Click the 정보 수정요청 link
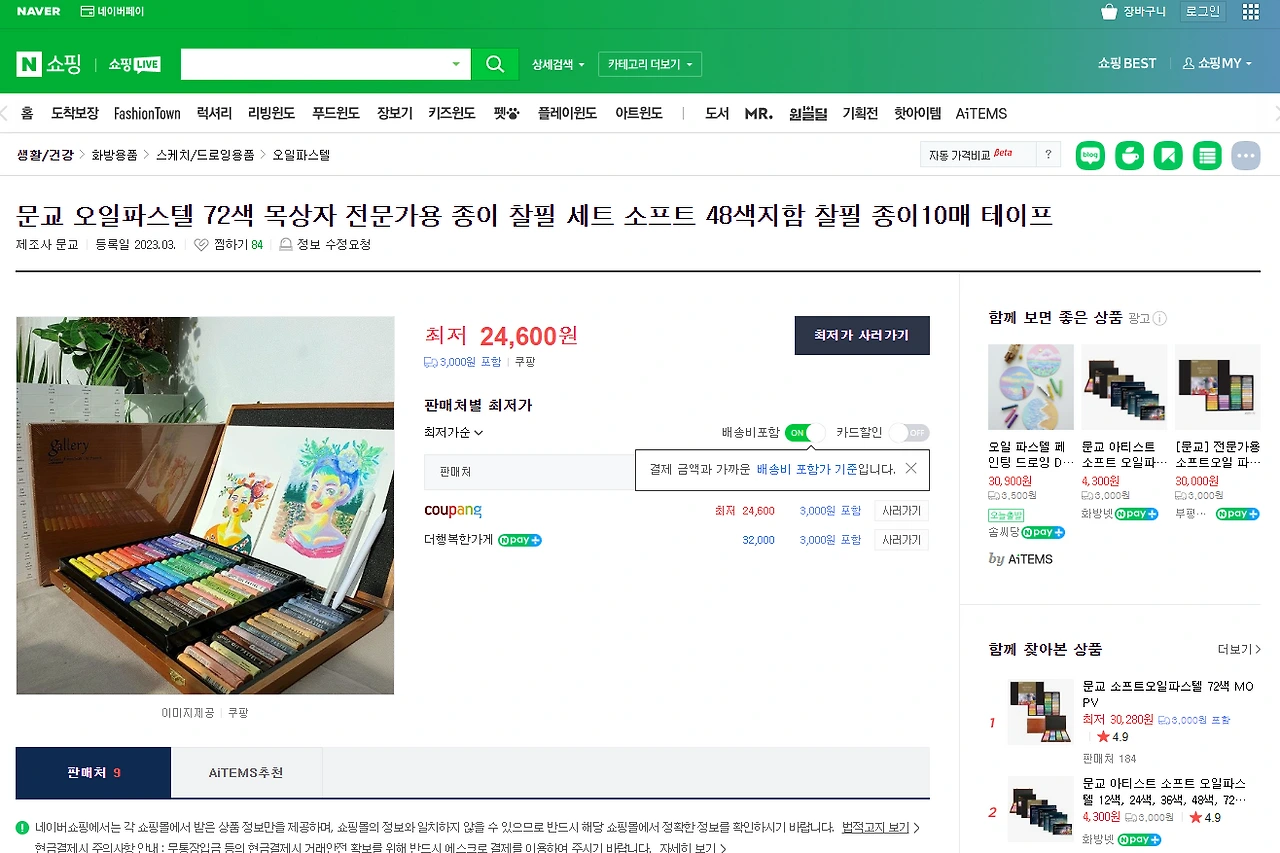This screenshot has width=1280, height=853. tap(325, 244)
